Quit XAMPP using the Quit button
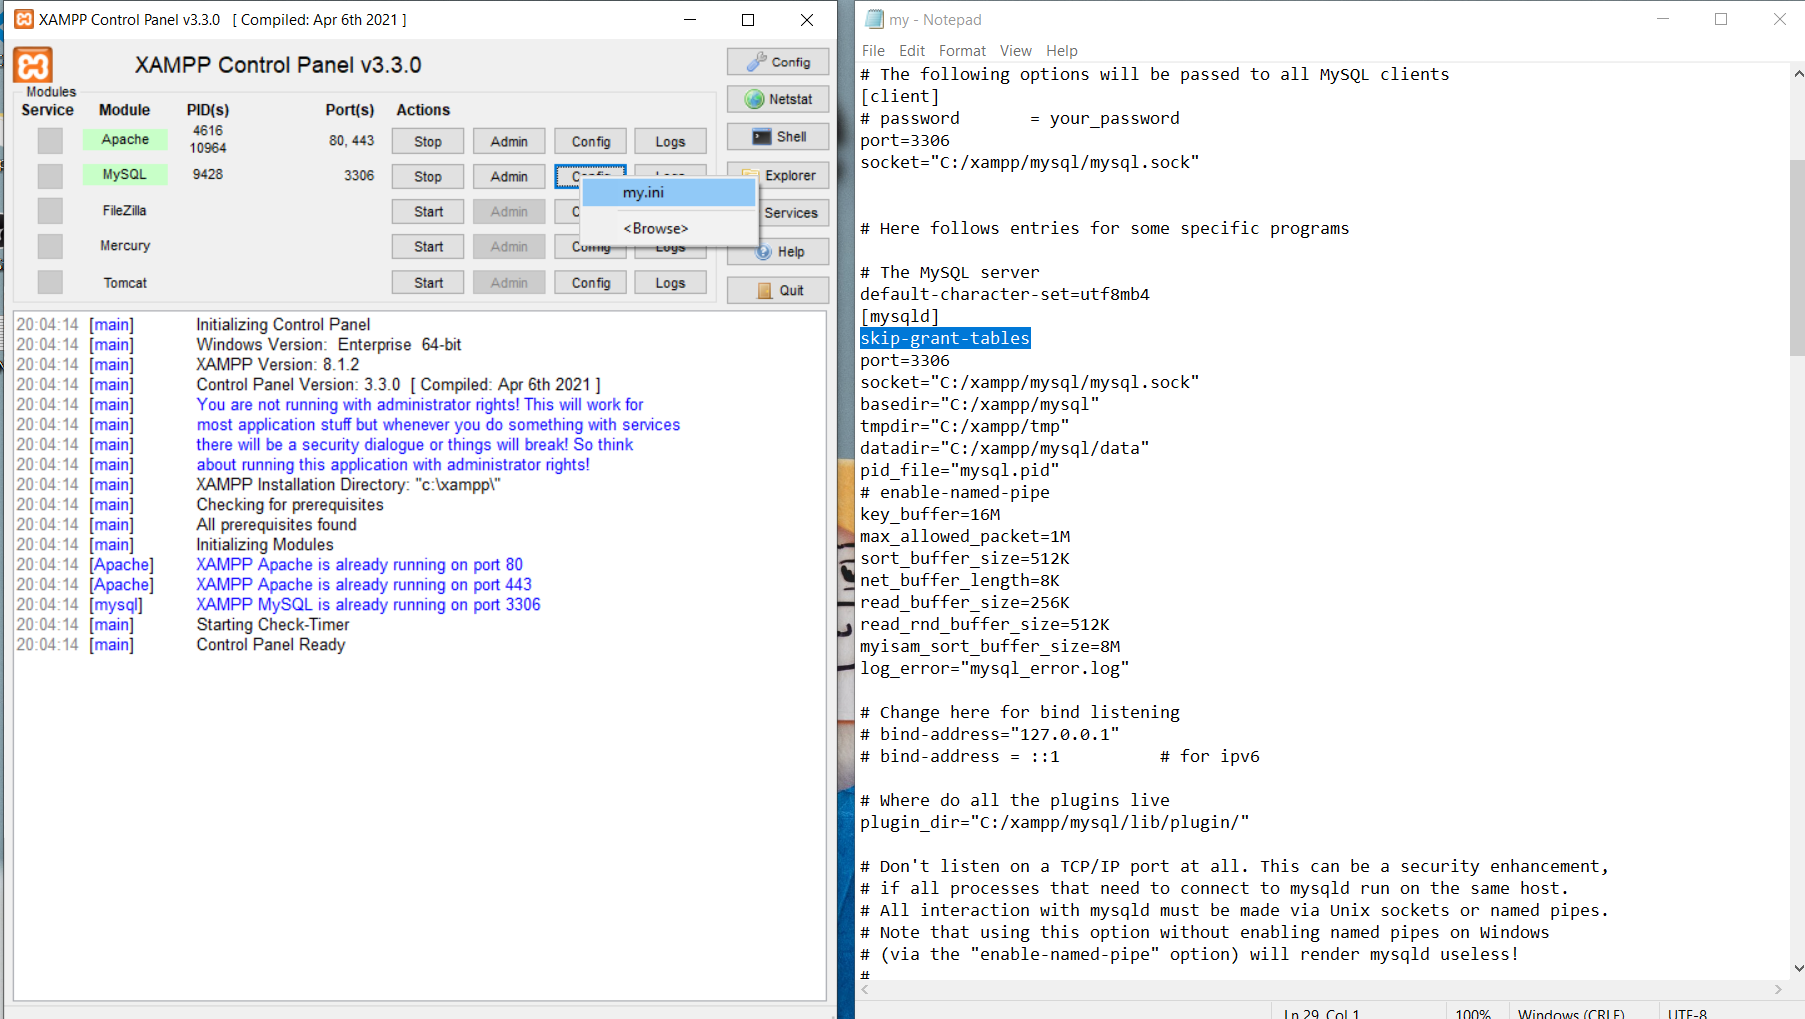The height and width of the screenshot is (1019, 1805). coord(778,290)
